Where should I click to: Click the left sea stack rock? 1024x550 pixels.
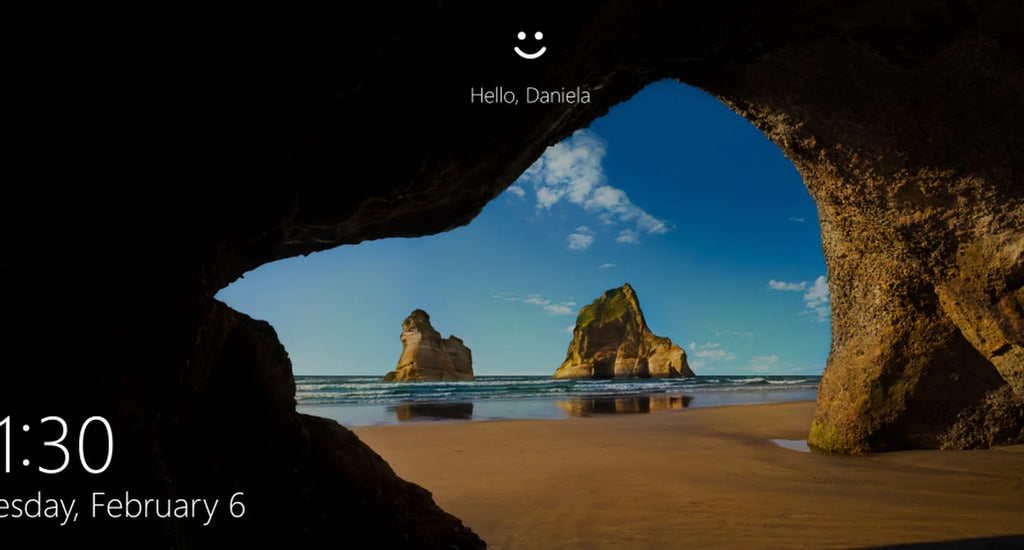click(429, 349)
